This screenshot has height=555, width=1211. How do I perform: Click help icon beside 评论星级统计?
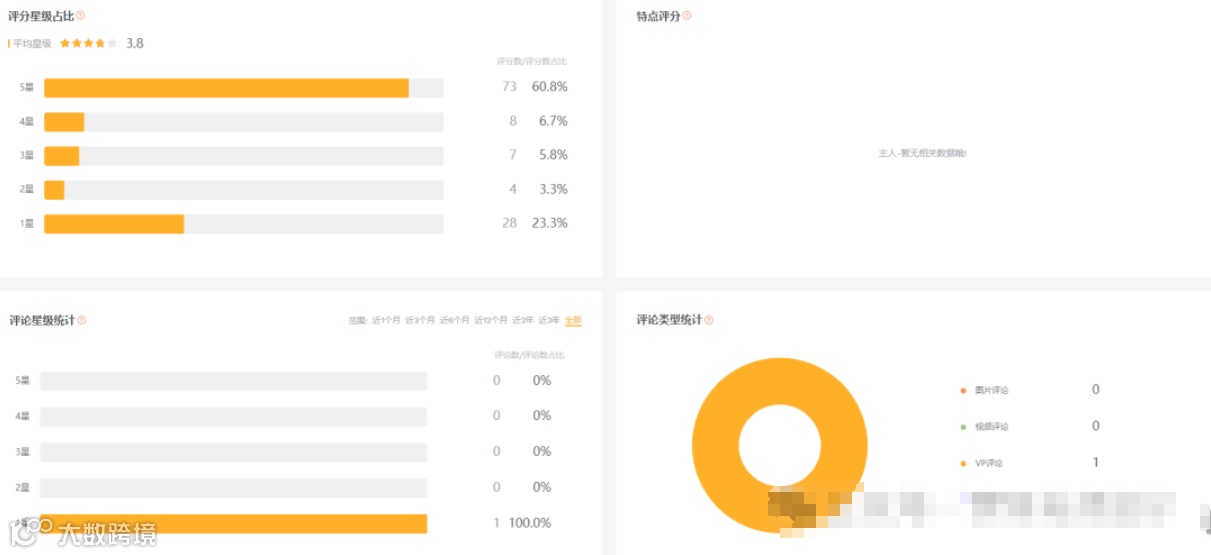pos(82,321)
